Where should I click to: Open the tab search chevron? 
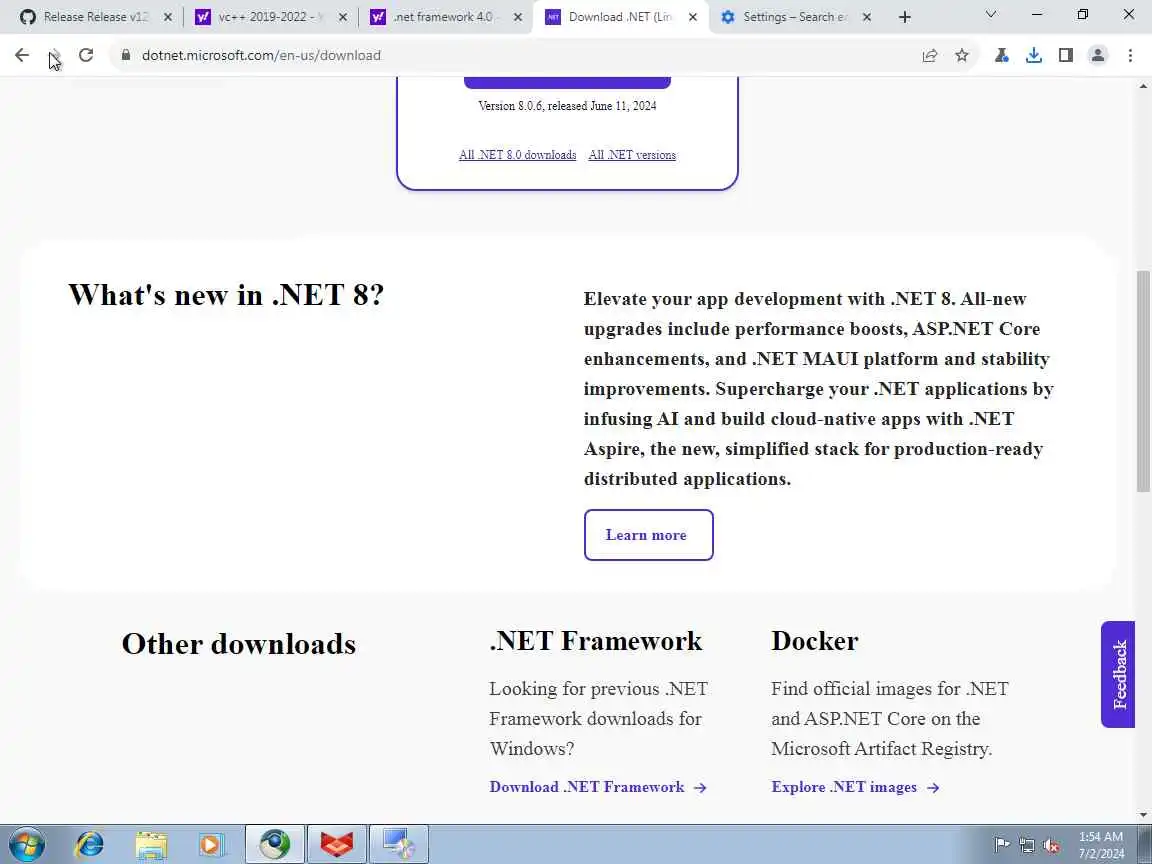coord(990,14)
